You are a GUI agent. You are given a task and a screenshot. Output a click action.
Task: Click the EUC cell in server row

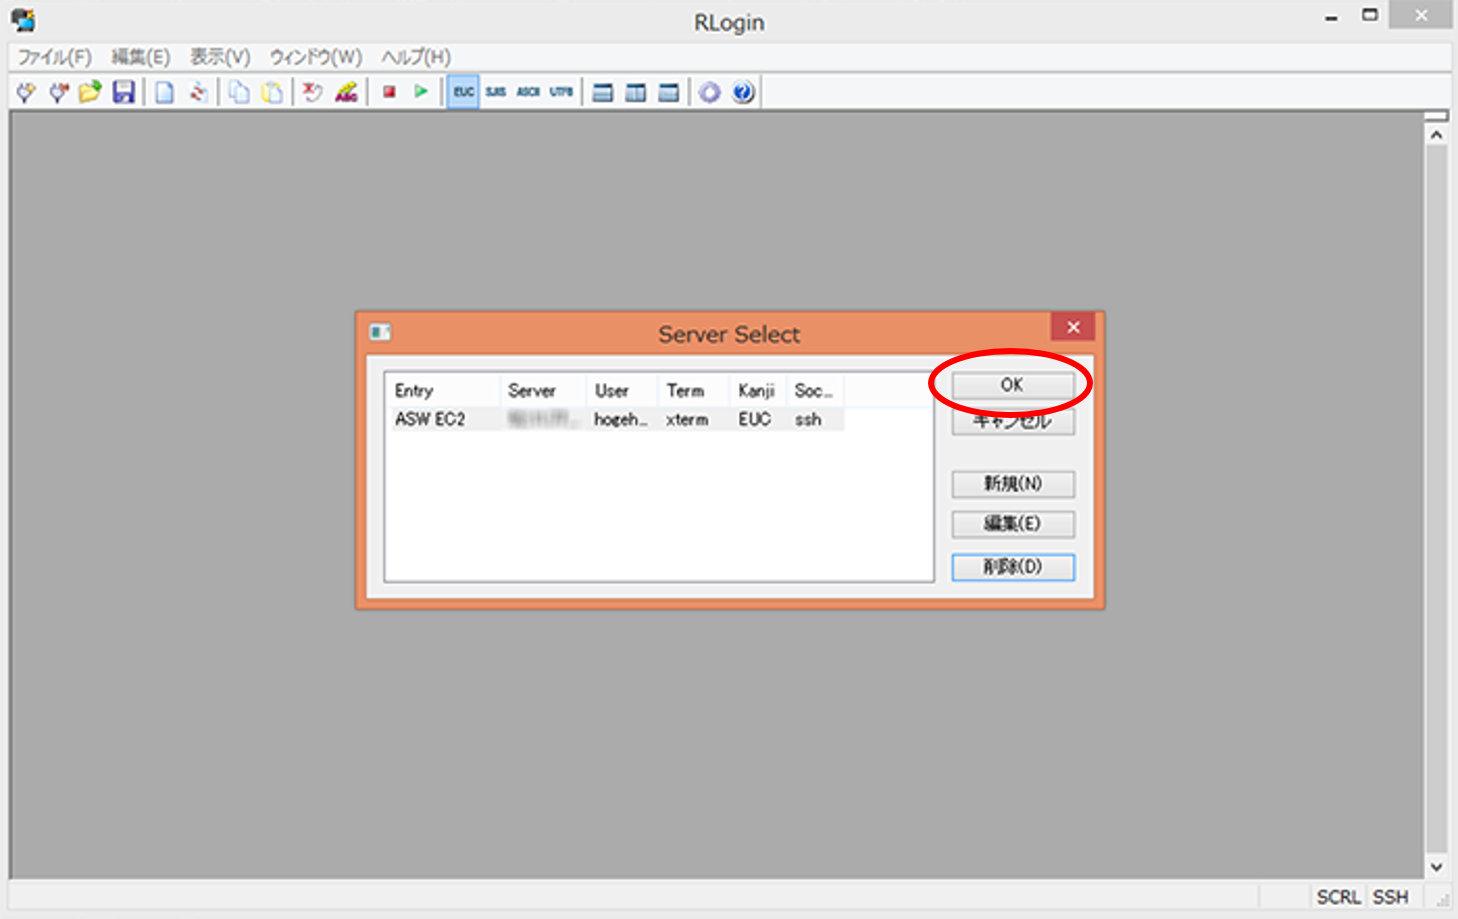coord(755,420)
